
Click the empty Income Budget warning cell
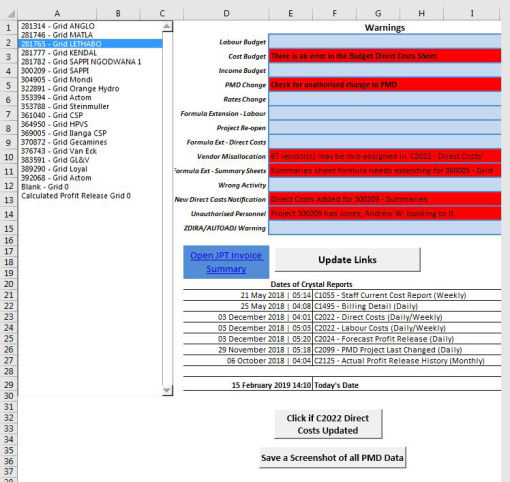(x=385, y=70)
